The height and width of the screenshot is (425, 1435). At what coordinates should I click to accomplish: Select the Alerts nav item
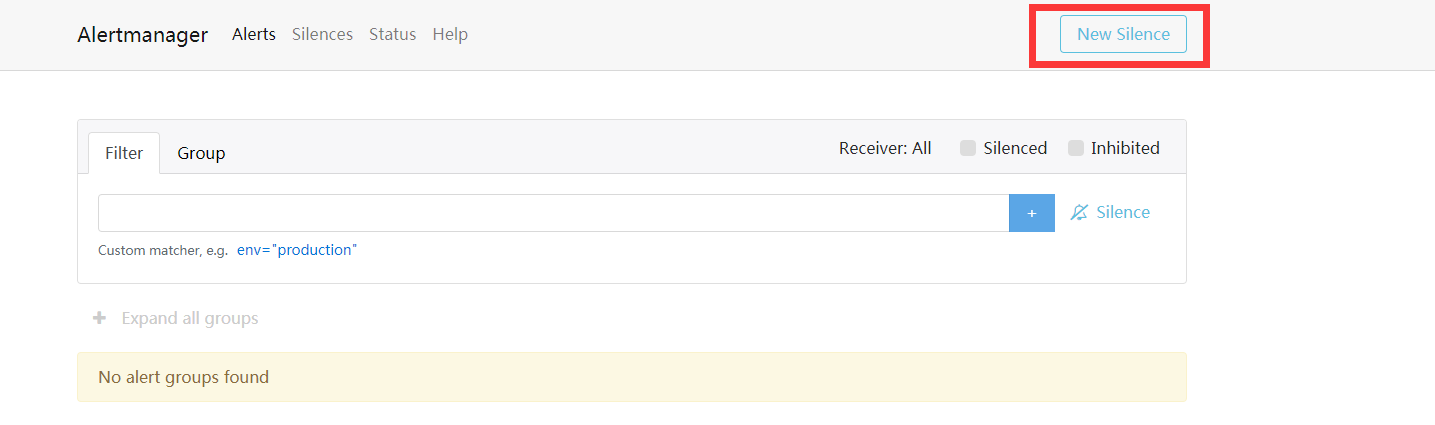click(254, 34)
